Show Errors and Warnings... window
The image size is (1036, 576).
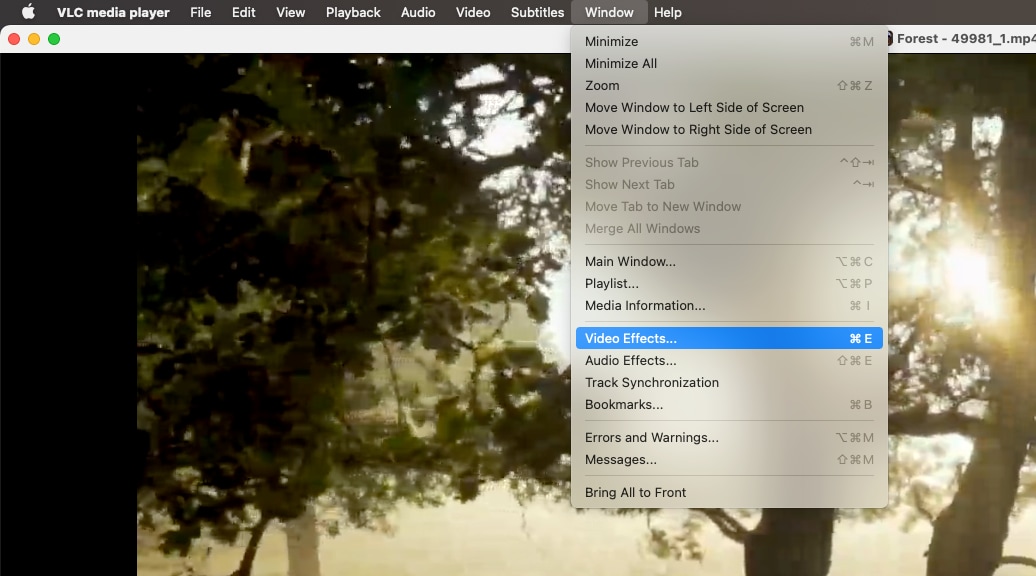729,437
